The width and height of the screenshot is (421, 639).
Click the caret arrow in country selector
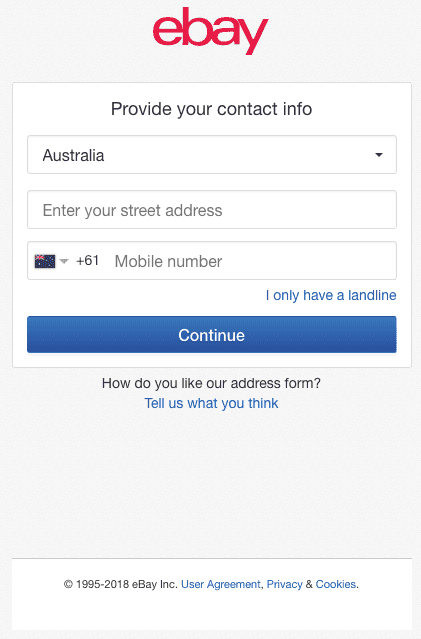coord(379,155)
